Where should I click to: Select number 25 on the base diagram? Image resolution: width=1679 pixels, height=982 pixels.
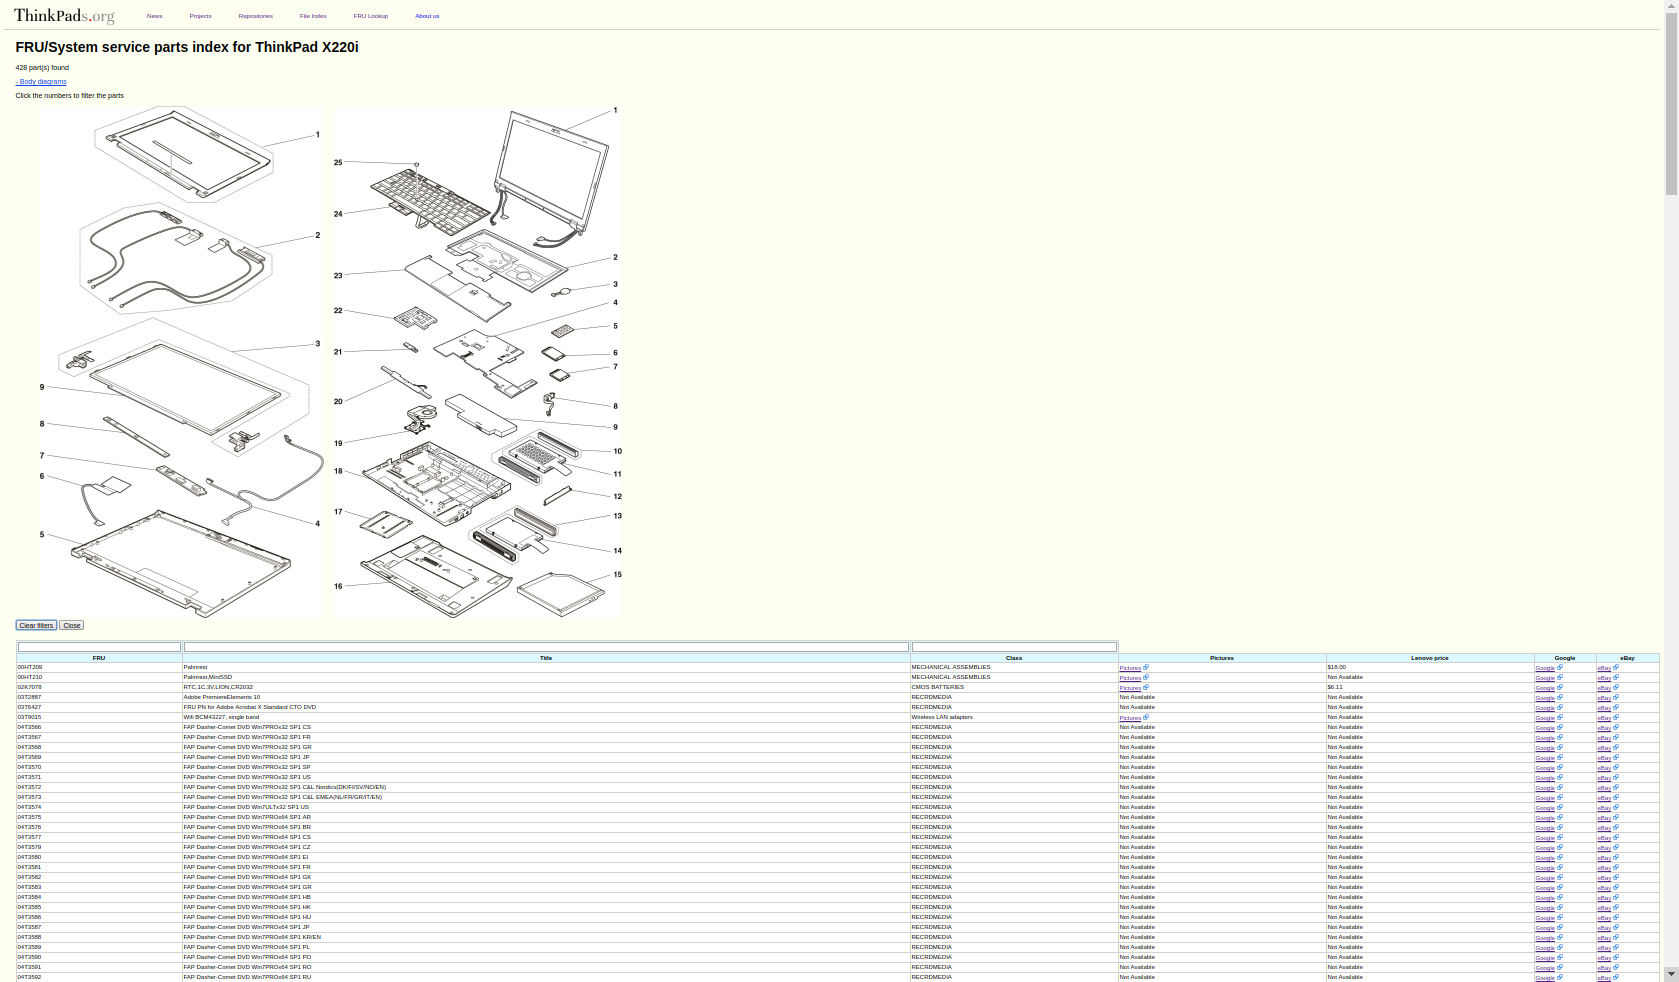pyautogui.click(x=338, y=162)
